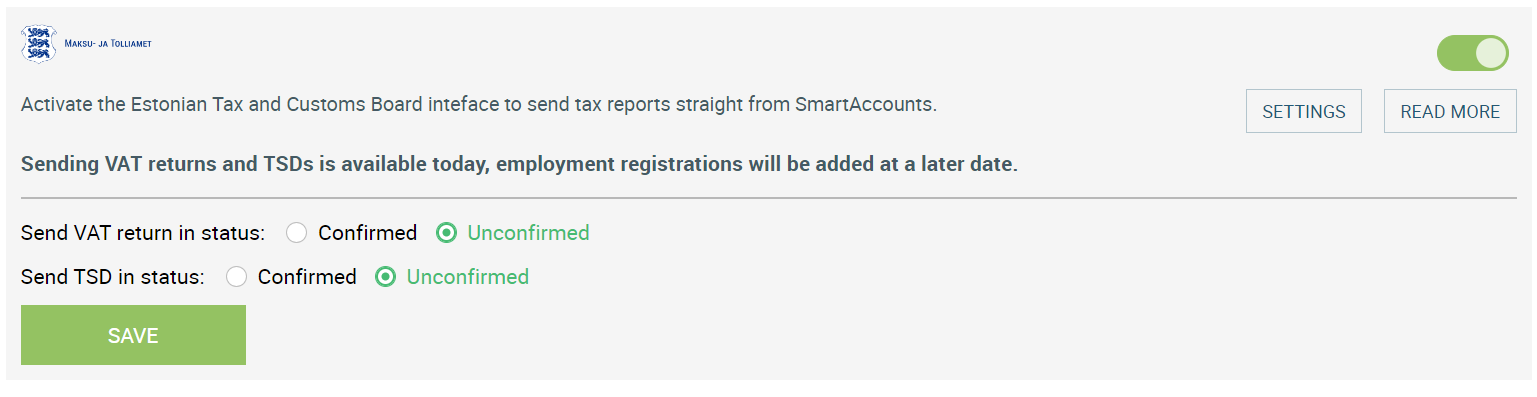Click the bold 'Sending VAT returns and TSDs' notice
The image size is (1537, 397).
point(519,164)
